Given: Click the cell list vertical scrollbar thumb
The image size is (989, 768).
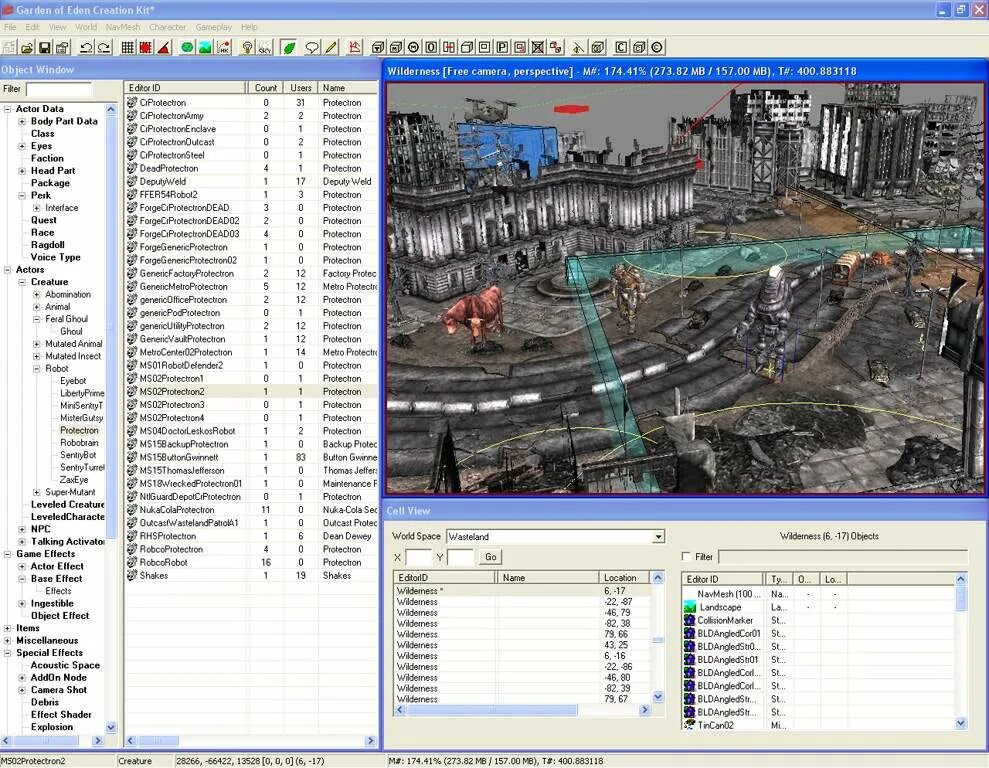Looking at the screenshot, I should (658, 640).
